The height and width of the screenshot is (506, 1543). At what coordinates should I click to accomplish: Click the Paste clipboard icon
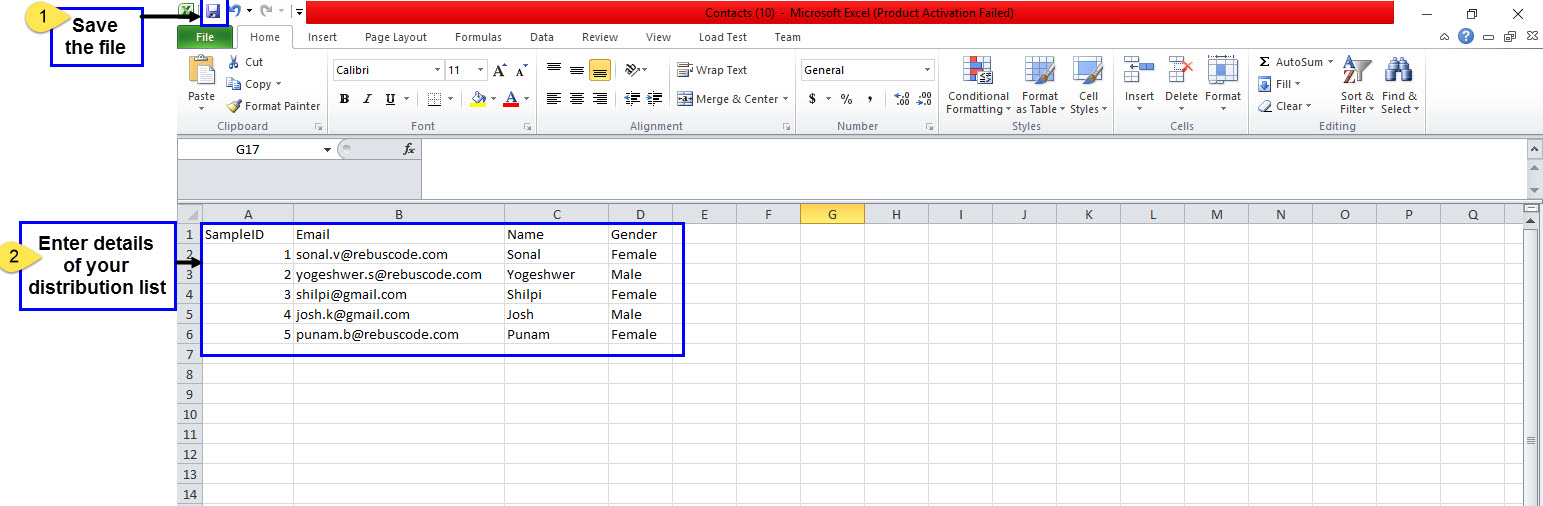point(201,70)
